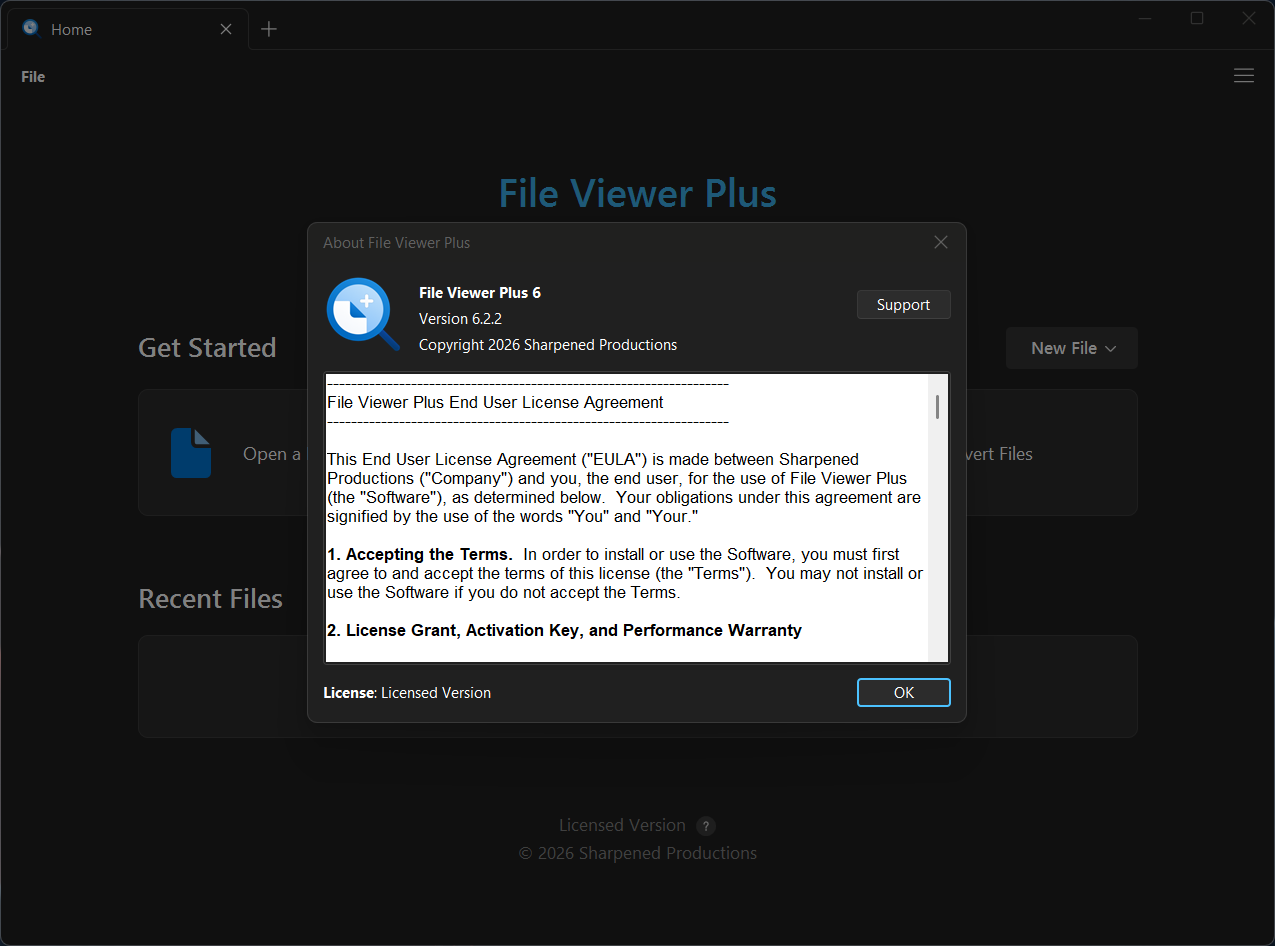Maximize the File Viewer Plus window

tap(1197, 18)
